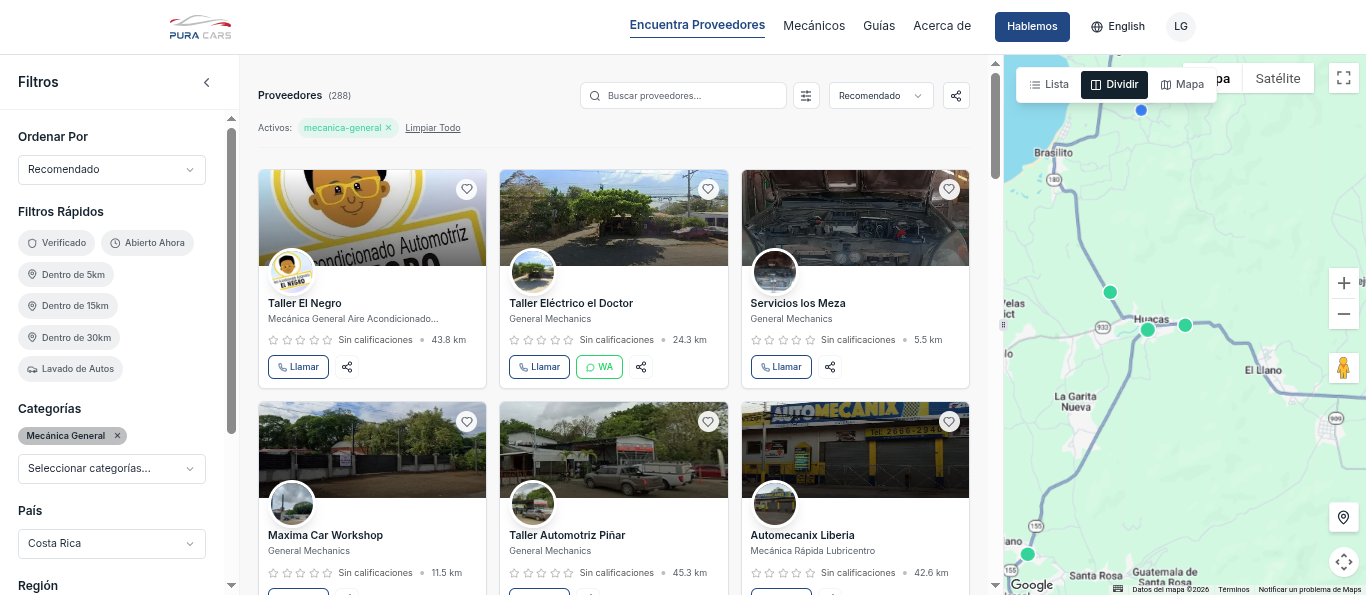
Task: Open Mecánicos nav item
Action: point(814,27)
